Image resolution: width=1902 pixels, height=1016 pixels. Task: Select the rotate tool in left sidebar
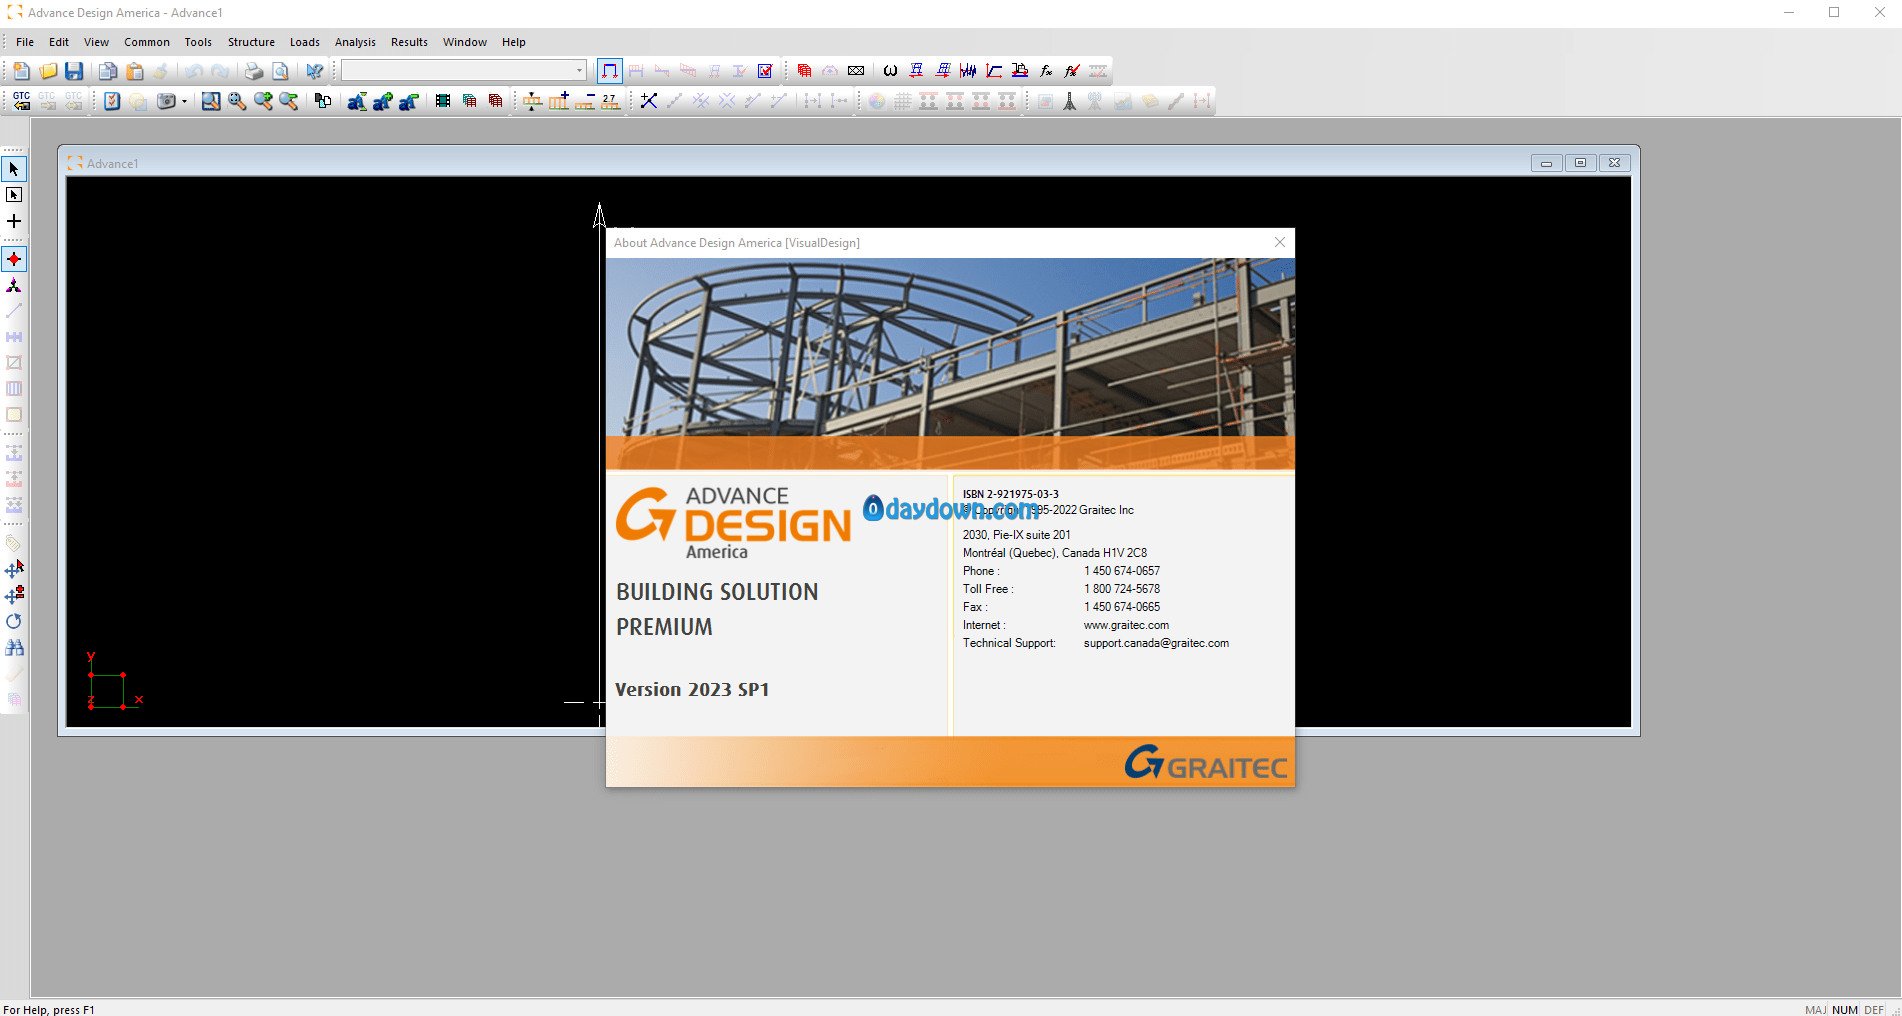14,621
